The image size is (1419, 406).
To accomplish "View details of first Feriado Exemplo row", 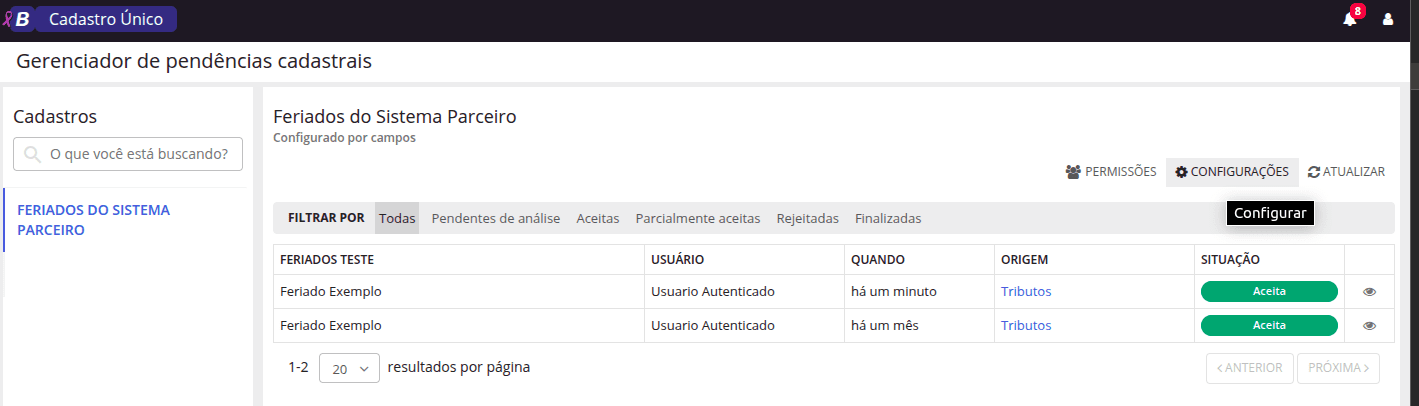I will click(x=1369, y=292).
